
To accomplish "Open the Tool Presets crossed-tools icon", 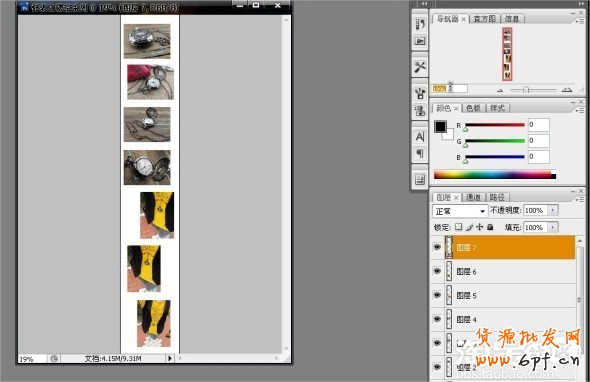I will [x=420, y=67].
